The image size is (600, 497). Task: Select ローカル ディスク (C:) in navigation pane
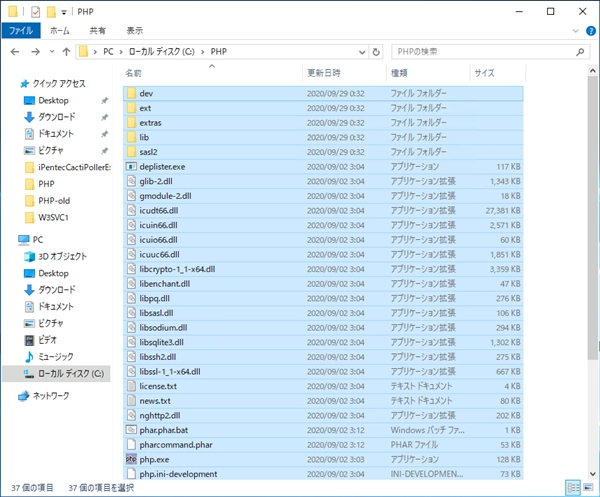[x=56, y=373]
